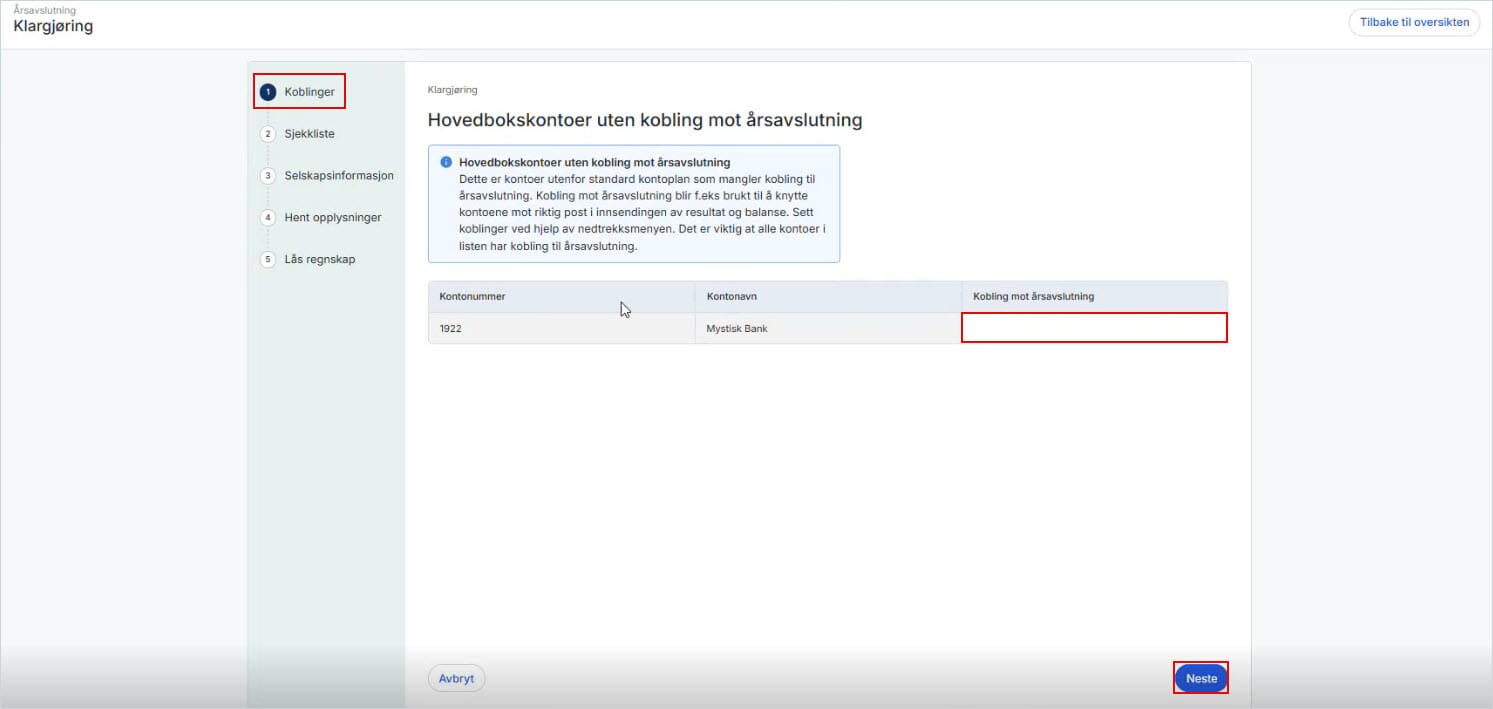The image size is (1493, 709).
Task: Click the Avbryt button
Action: (x=456, y=678)
